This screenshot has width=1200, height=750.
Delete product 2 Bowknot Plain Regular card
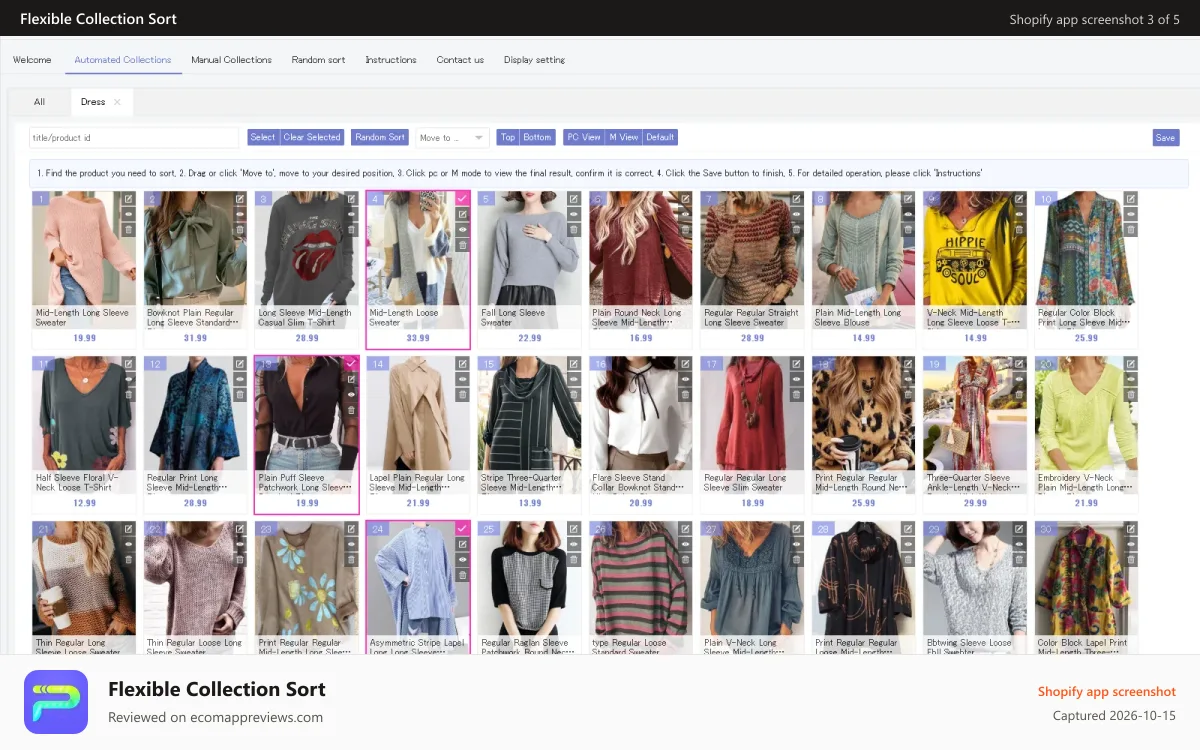240,229
